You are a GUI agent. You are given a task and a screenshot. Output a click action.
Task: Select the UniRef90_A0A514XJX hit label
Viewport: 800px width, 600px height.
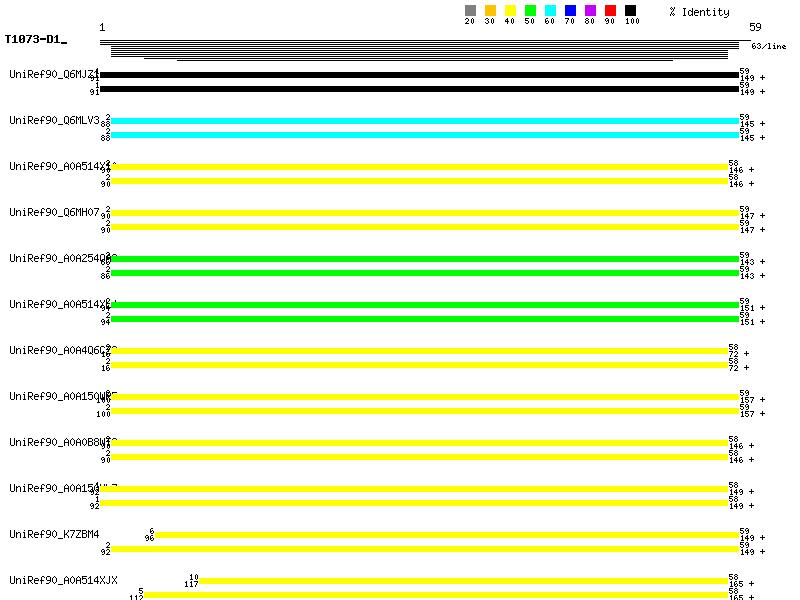pos(63,580)
